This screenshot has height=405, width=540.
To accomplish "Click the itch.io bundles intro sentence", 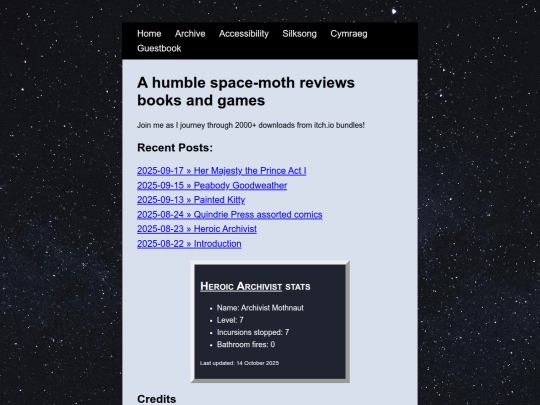I will pyautogui.click(x=251, y=125).
